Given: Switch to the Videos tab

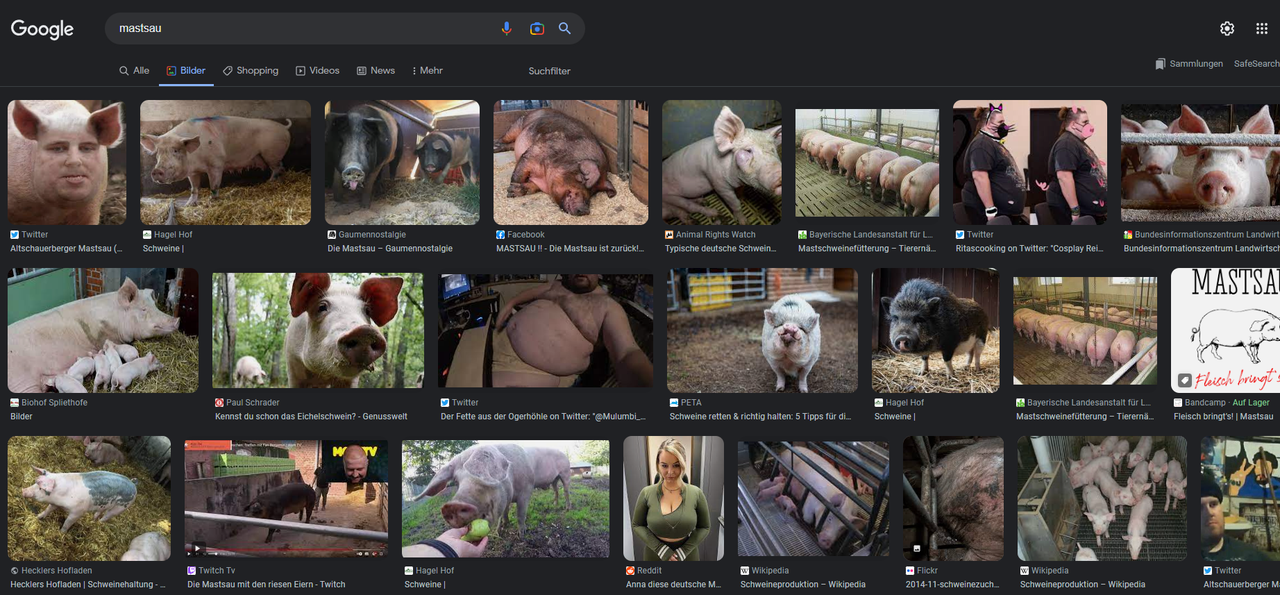Looking at the screenshot, I should coord(317,71).
